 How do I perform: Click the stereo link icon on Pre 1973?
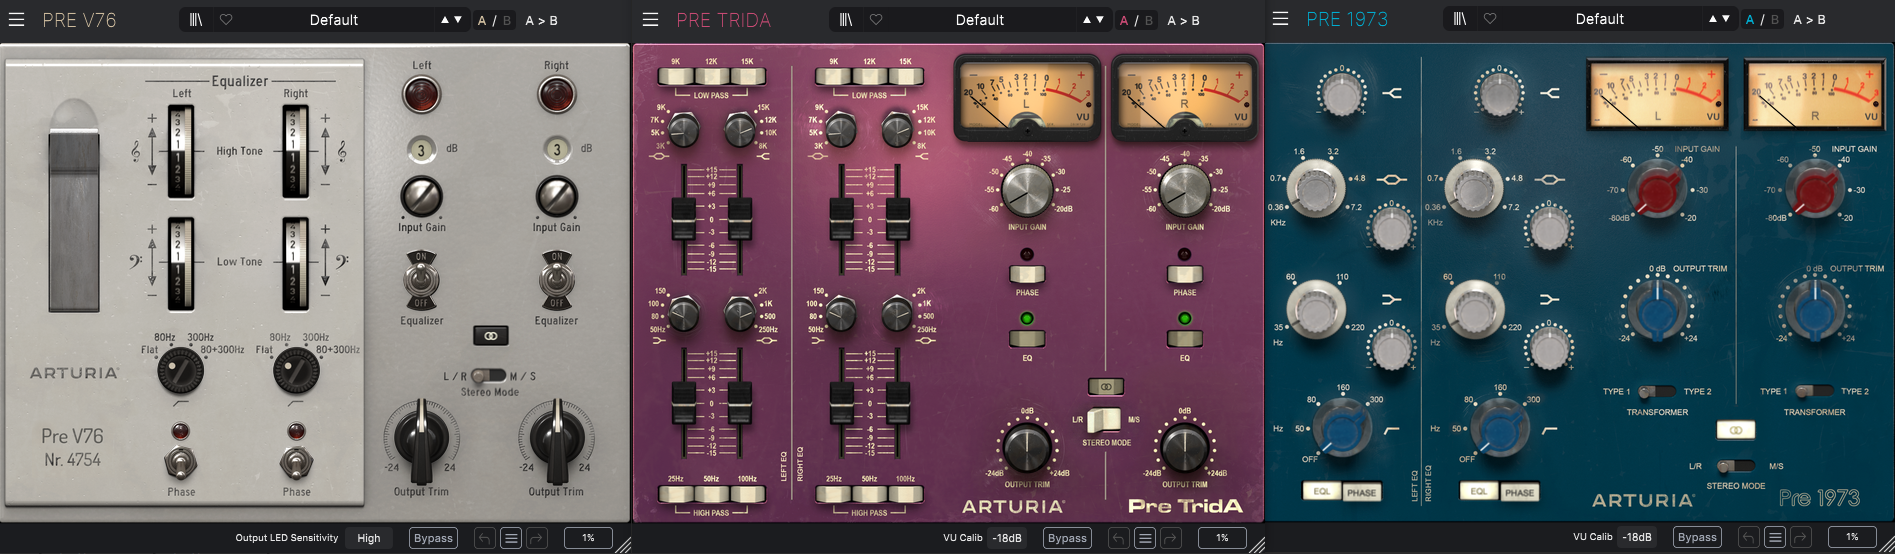point(1735,430)
